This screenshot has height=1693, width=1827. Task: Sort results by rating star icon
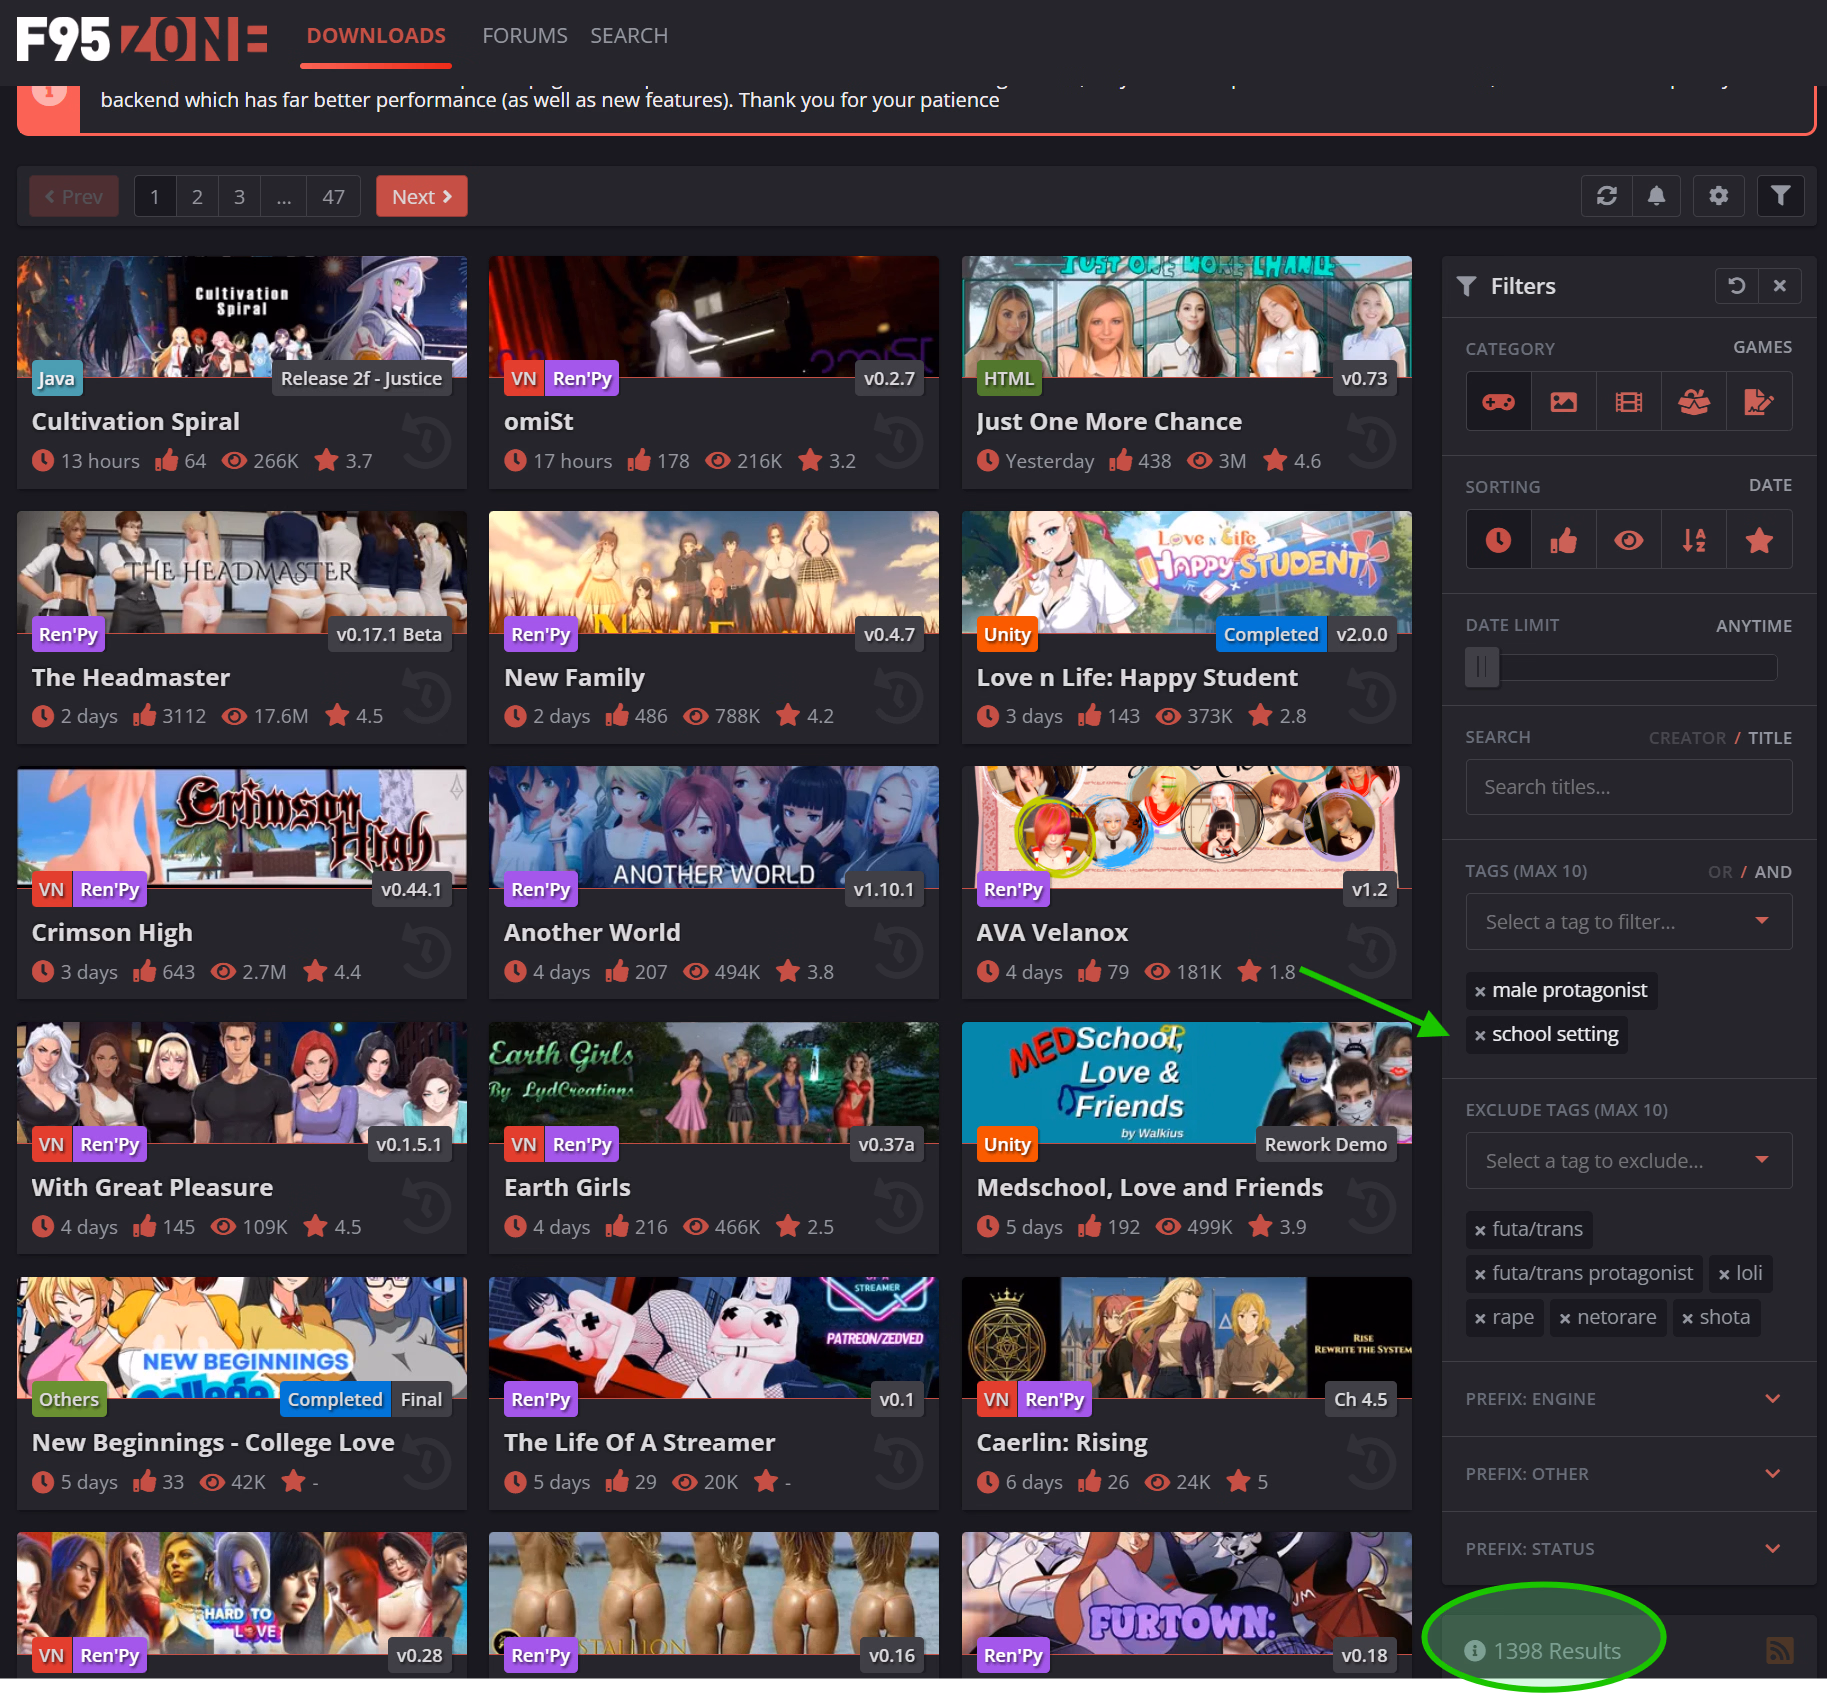(1759, 541)
